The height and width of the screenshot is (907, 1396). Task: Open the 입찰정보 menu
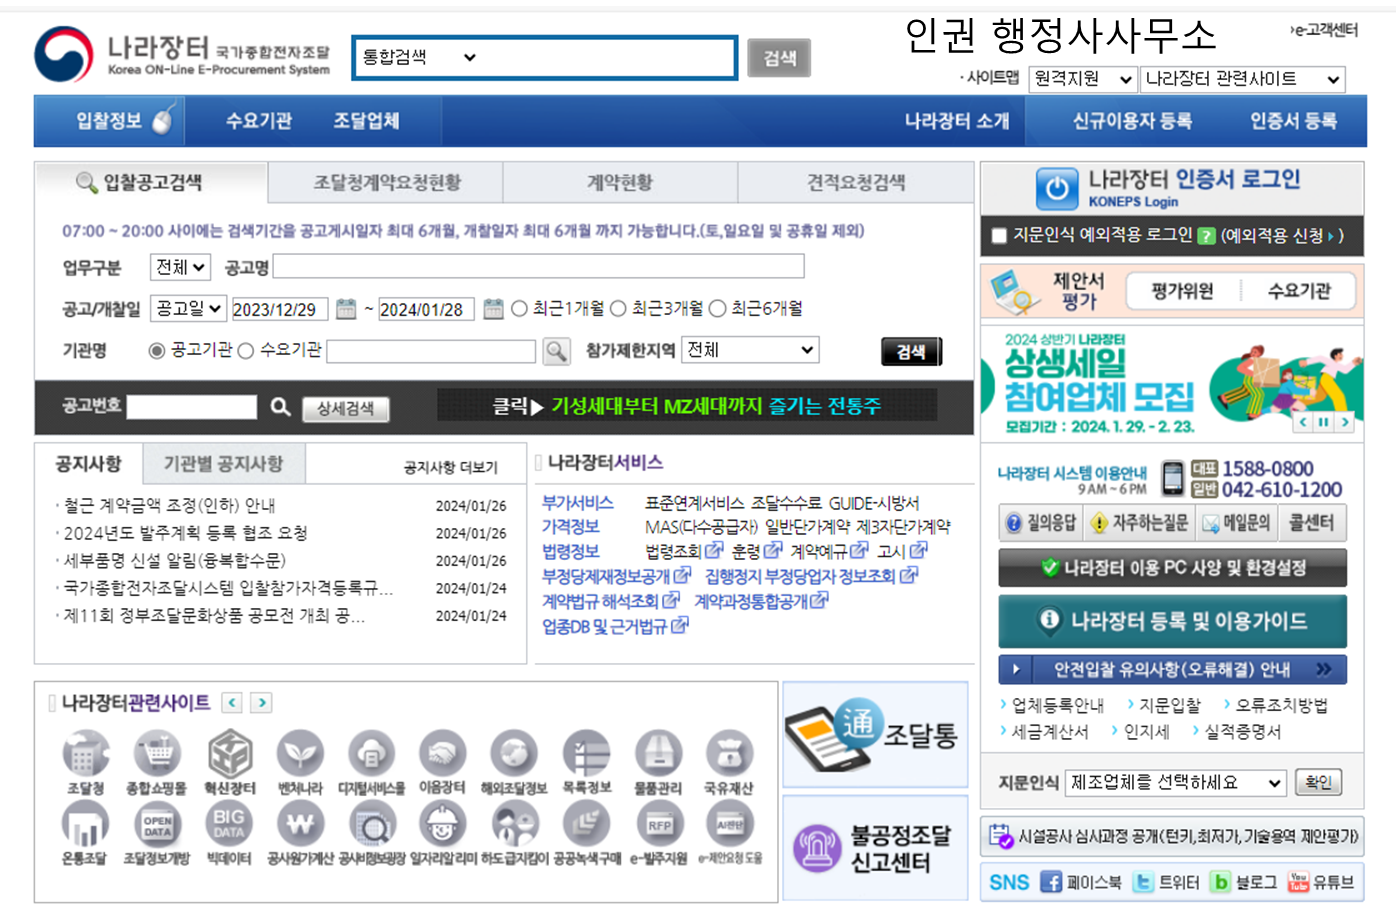coord(109,121)
